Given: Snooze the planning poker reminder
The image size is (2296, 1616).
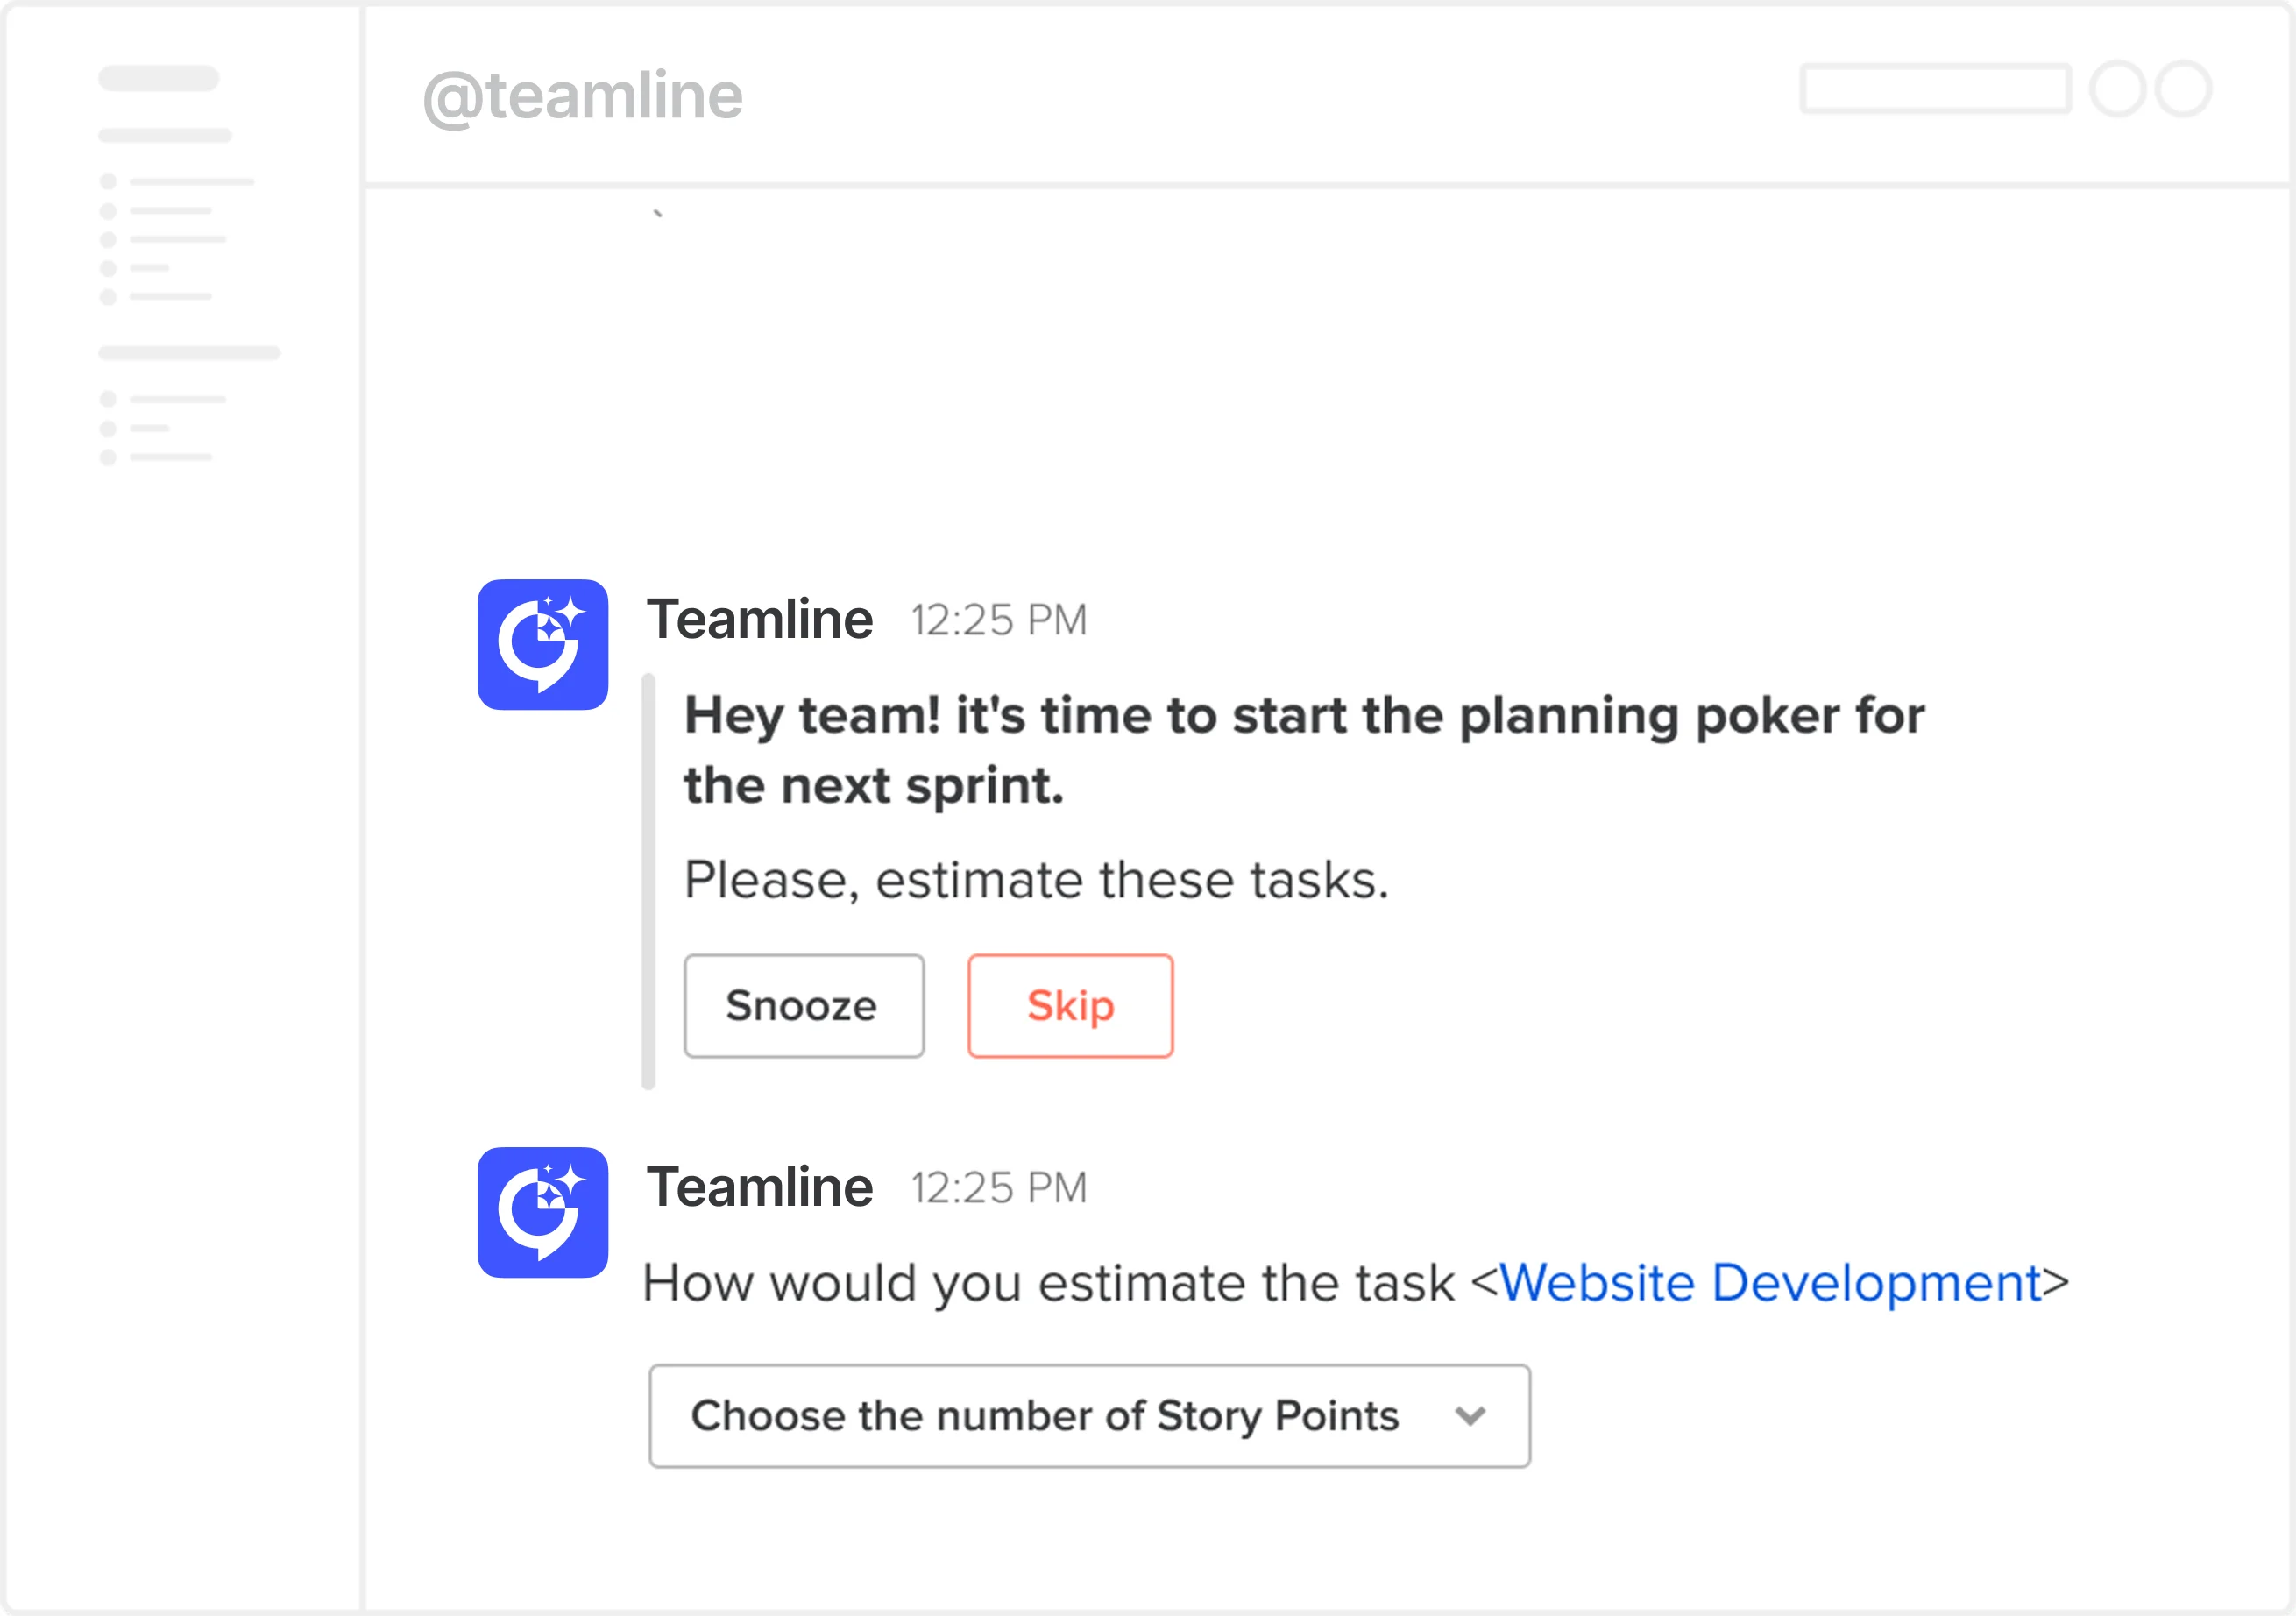Looking at the screenshot, I should point(803,1005).
